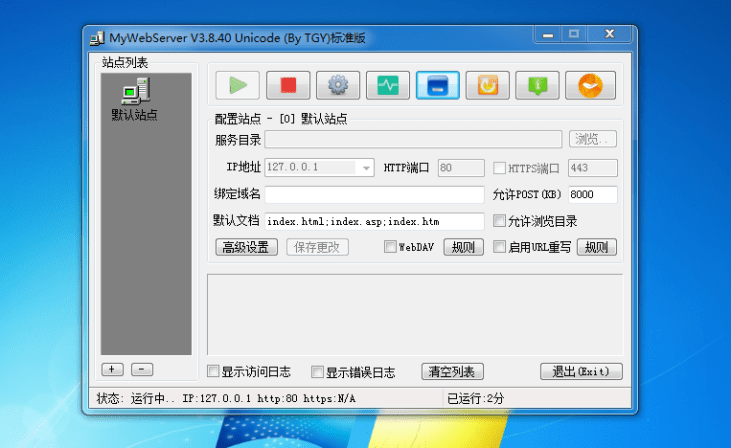Enable the HTTPS端口 checkbox
The width and height of the screenshot is (731, 448).
click(x=499, y=168)
